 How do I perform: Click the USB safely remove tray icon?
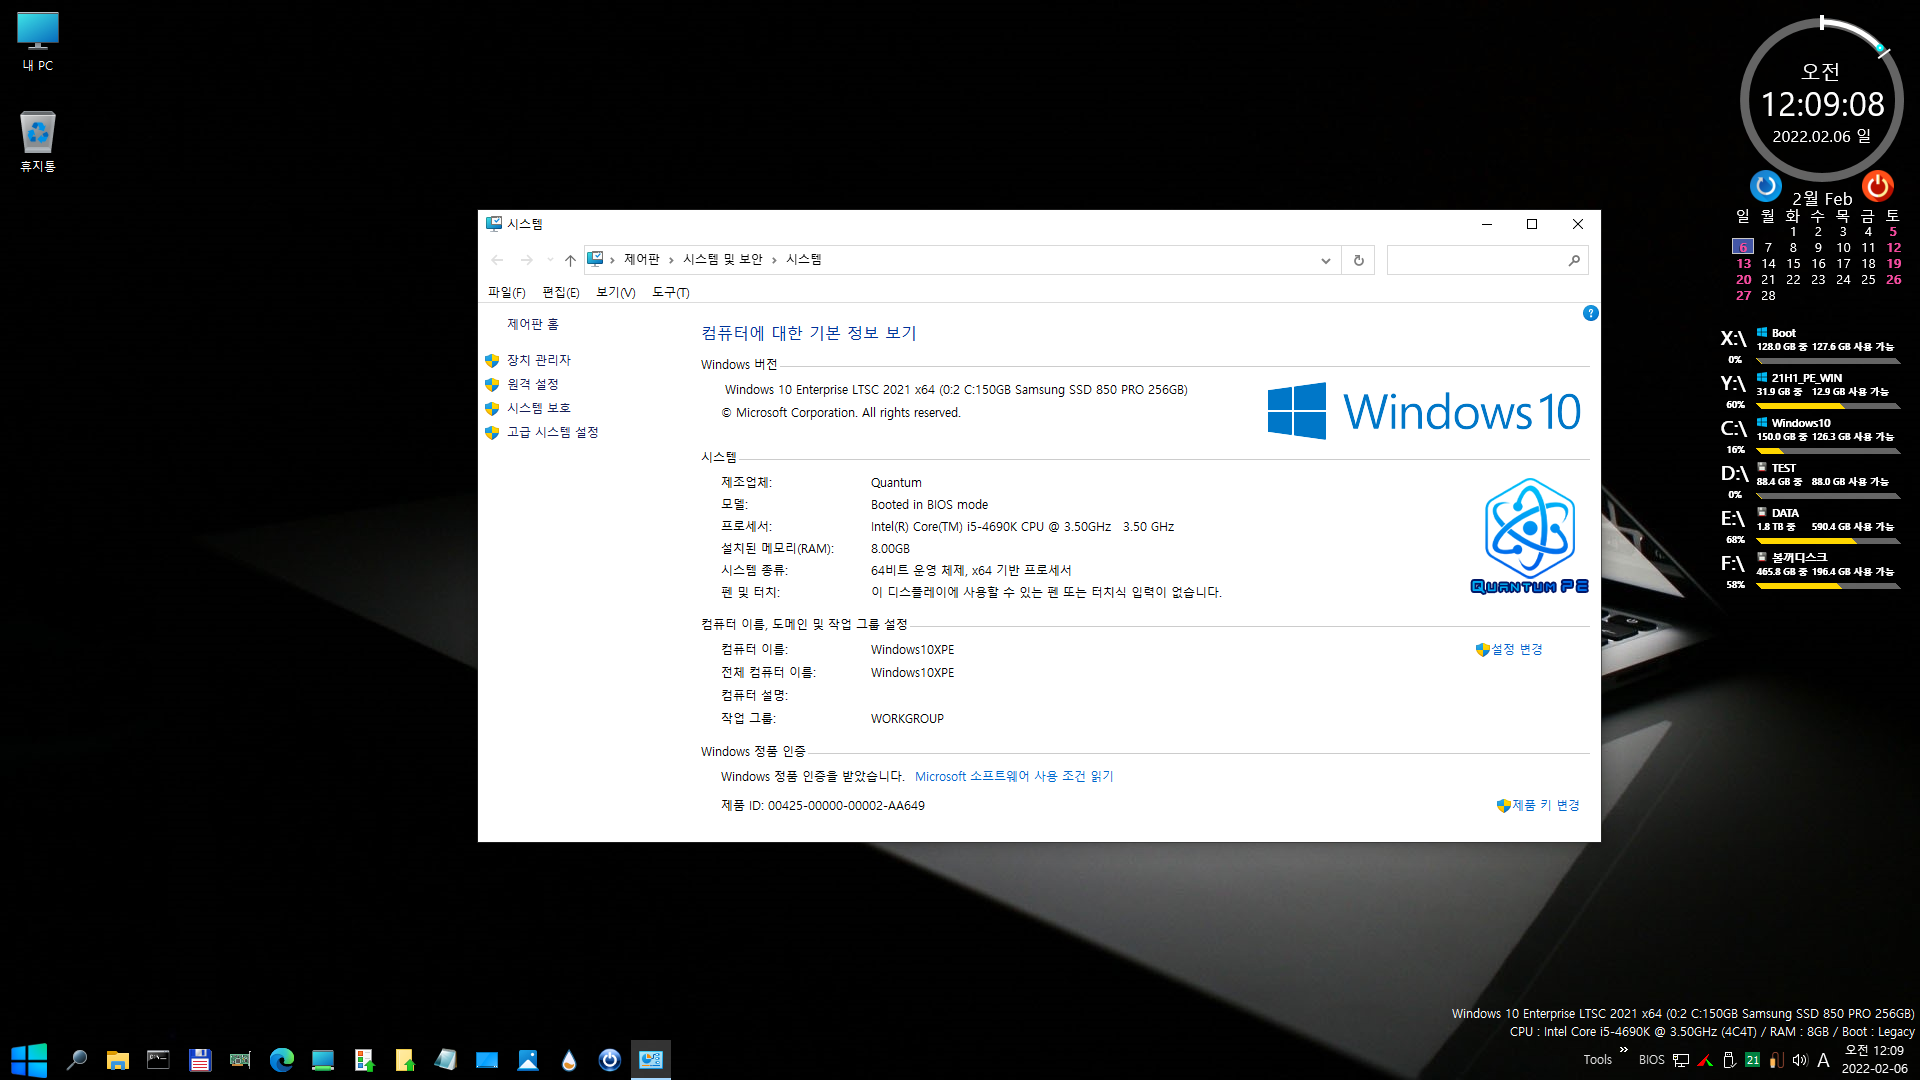tap(1729, 1060)
